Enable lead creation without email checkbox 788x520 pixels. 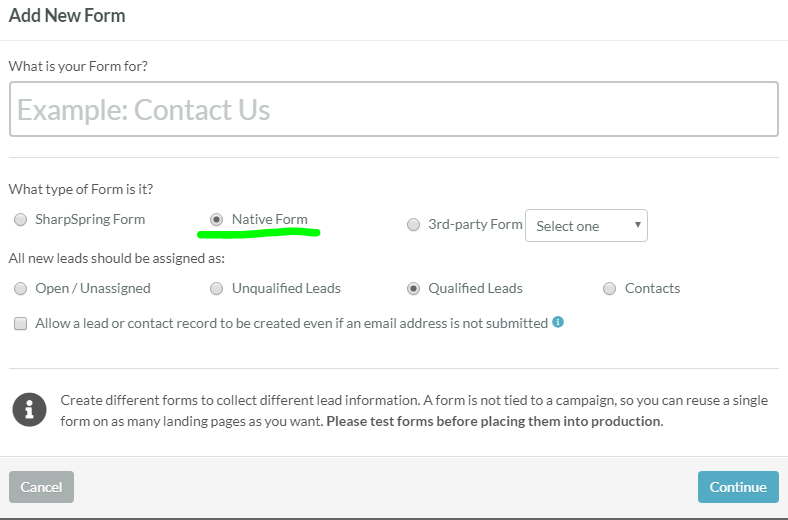[x=21, y=324]
